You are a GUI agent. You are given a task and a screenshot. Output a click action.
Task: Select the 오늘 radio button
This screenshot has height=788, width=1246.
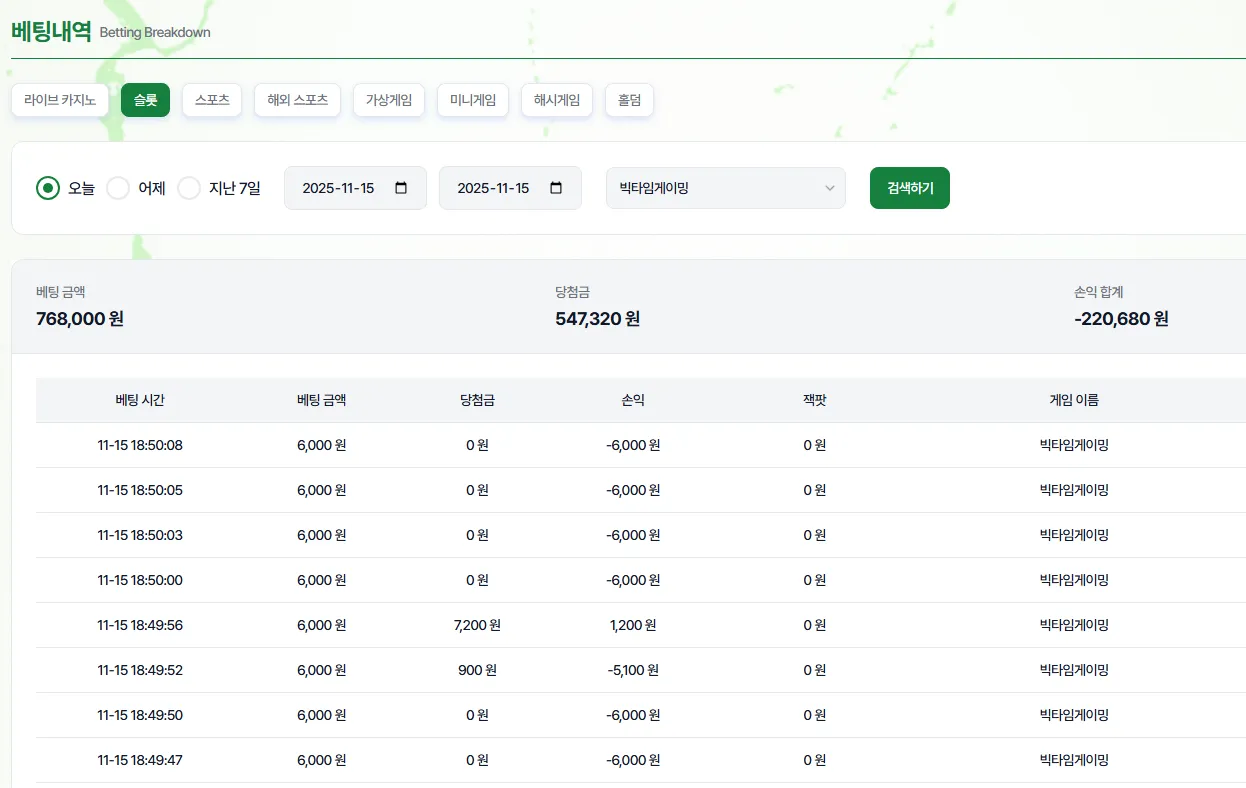[x=48, y=188]
